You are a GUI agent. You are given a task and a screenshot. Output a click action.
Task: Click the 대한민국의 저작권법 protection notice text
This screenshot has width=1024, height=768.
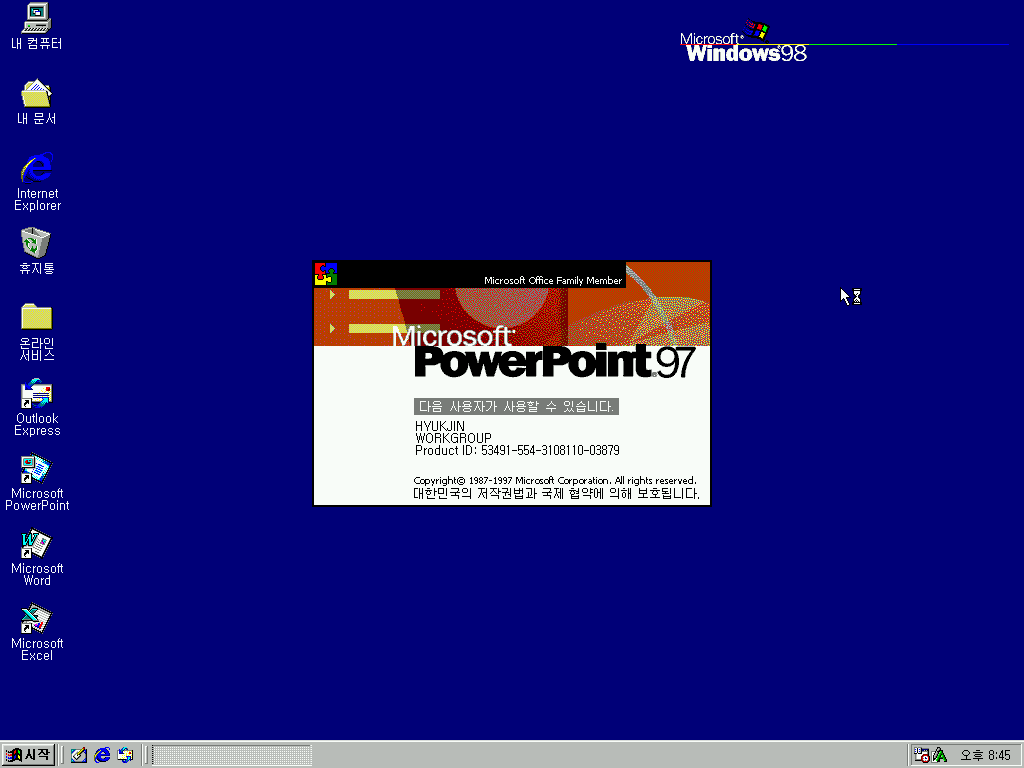pyautogui.click(x=556, y=494)
